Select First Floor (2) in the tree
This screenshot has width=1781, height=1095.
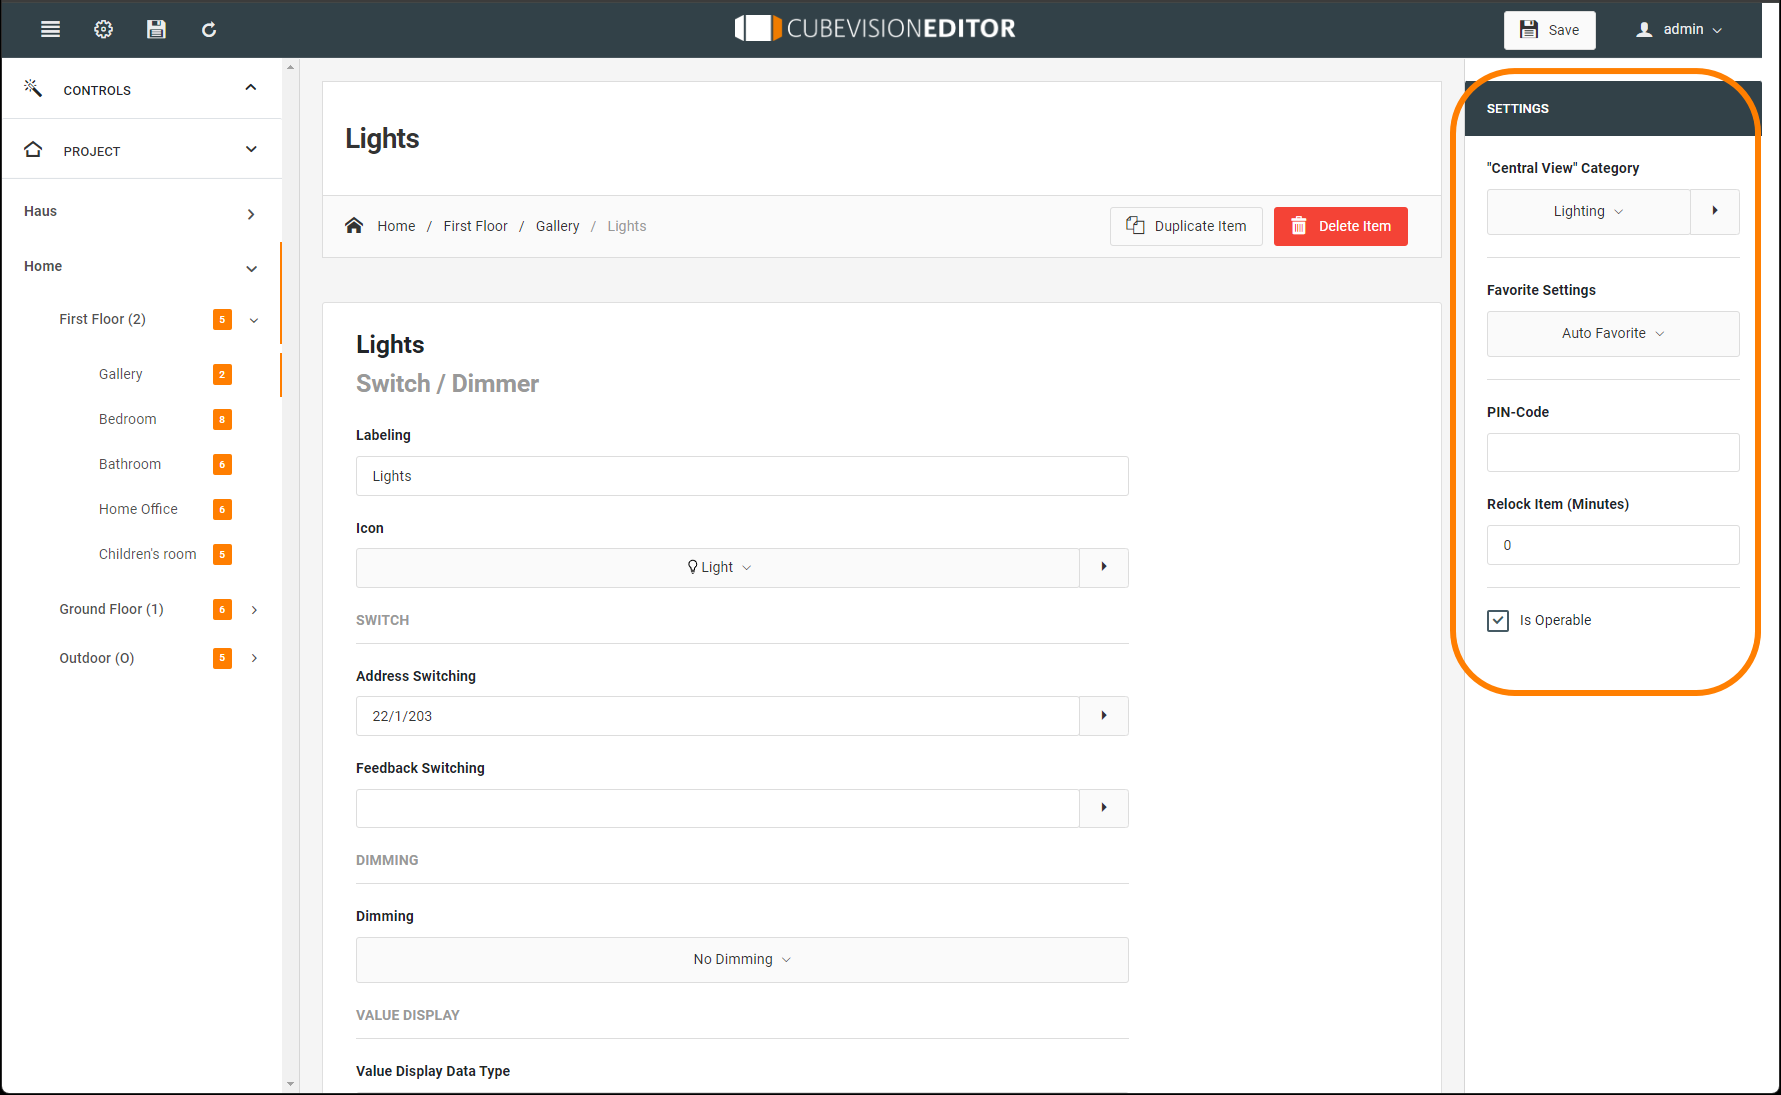pos(102,319)
